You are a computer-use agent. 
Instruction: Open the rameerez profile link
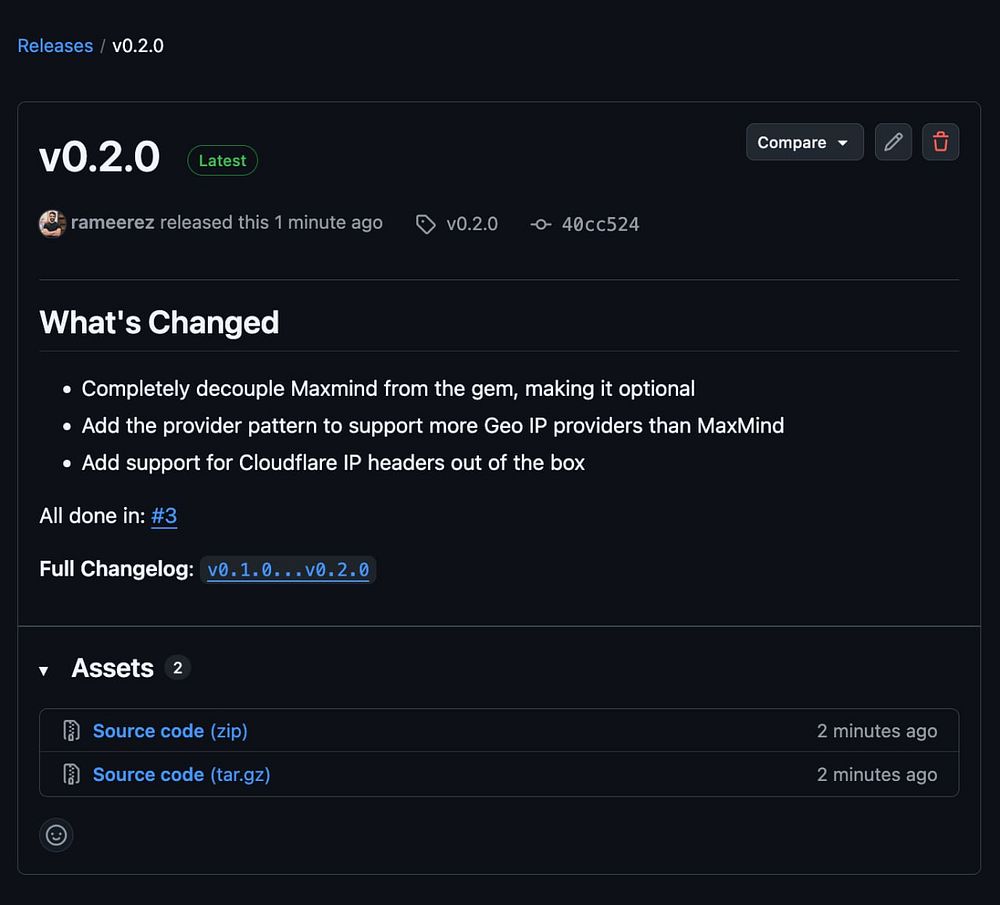click(112, 222)
